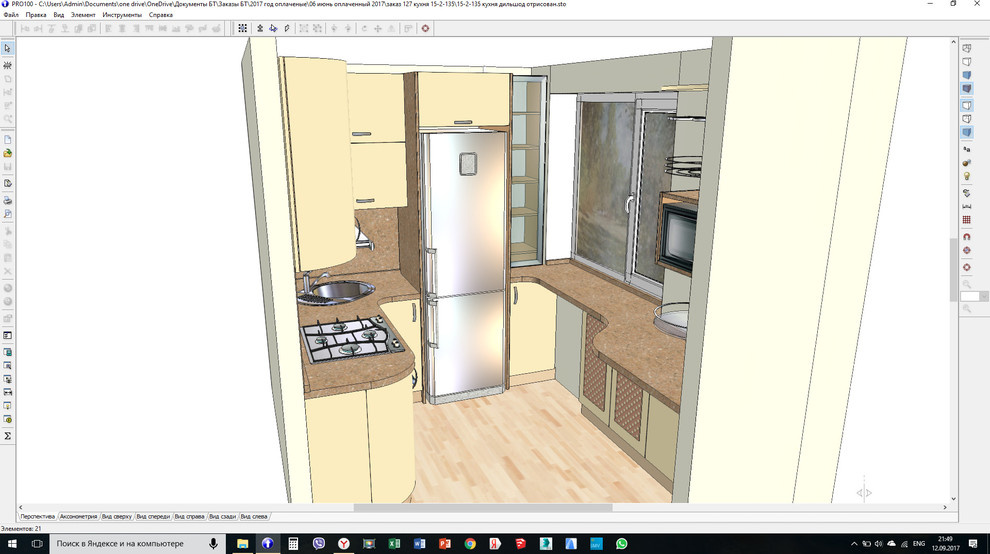Click the light bulb lighting icon
The width and height of the screenshot is (990, 554).
(967, 176)
